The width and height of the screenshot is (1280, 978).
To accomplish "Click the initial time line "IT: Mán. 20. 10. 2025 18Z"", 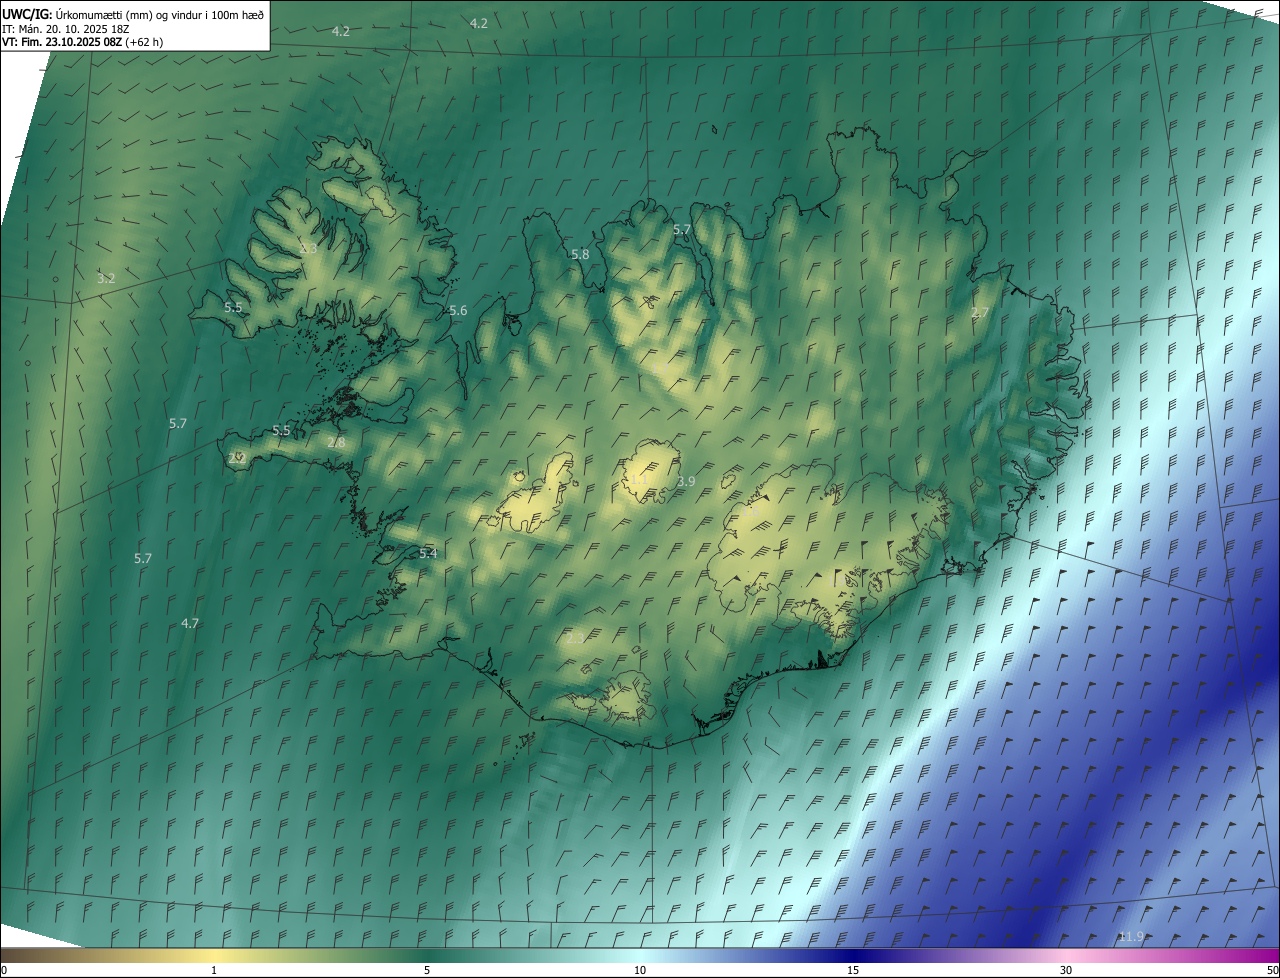I will tap(65, 28).
